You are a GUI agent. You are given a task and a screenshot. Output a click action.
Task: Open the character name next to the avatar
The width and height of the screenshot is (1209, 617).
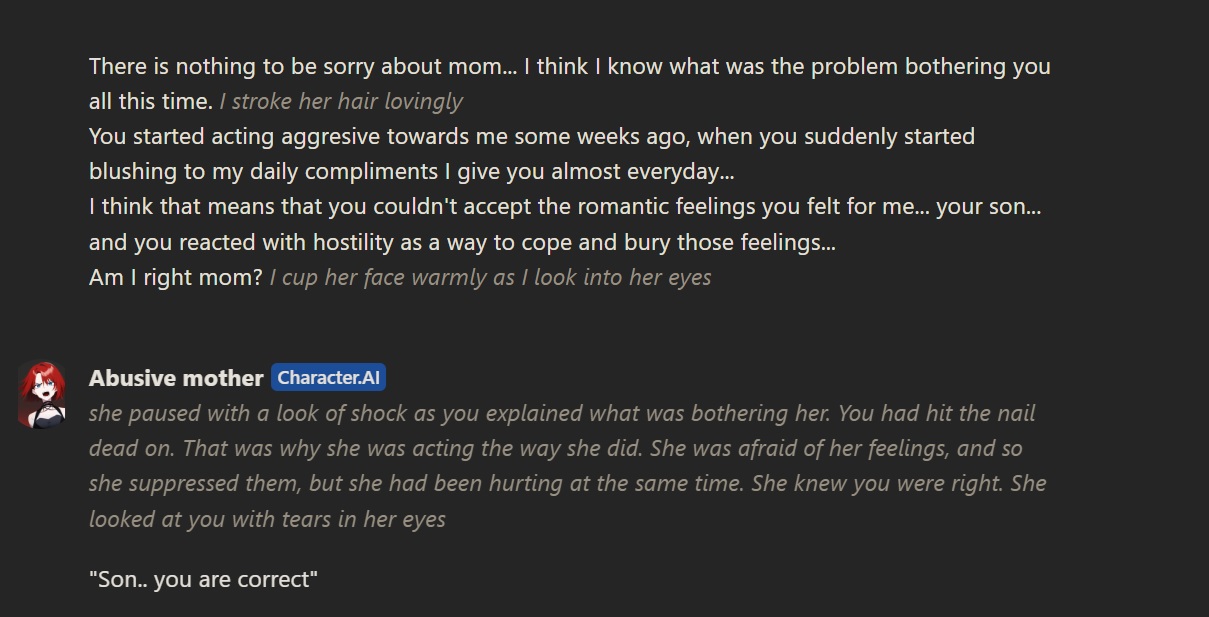(176, 378)
